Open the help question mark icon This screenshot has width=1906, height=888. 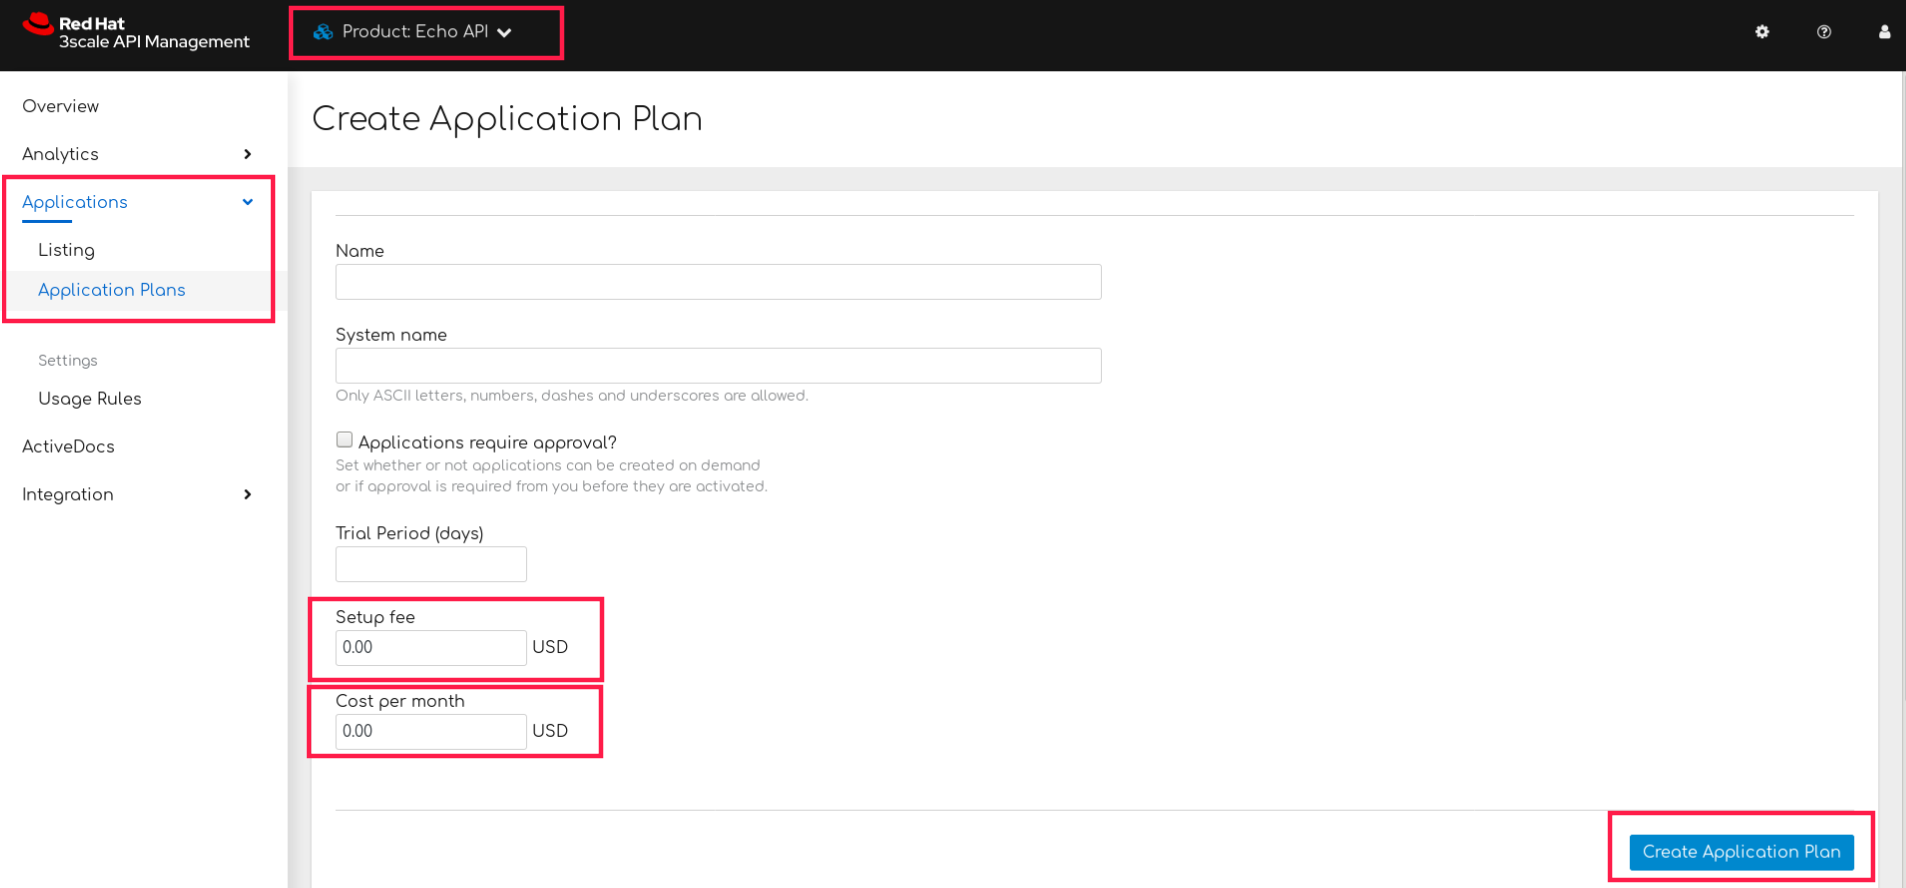(x=1824, y=32)
